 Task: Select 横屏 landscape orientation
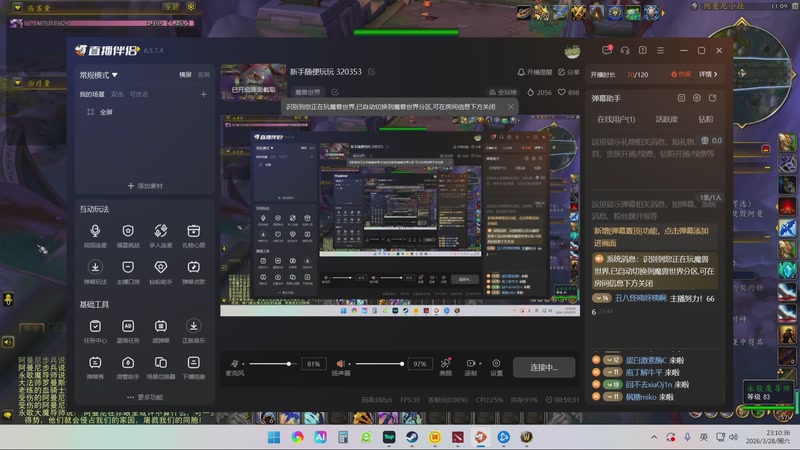pos(185,74)
